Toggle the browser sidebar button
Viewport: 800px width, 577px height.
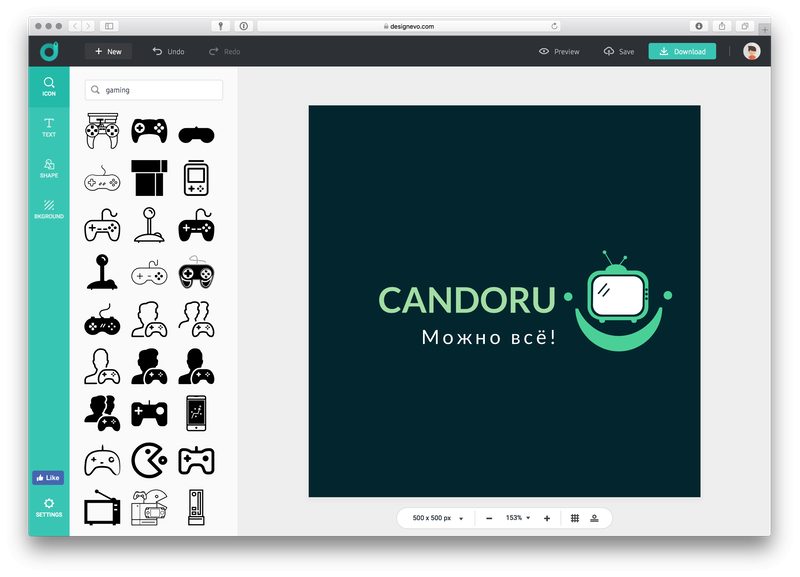tap(109, 26)
